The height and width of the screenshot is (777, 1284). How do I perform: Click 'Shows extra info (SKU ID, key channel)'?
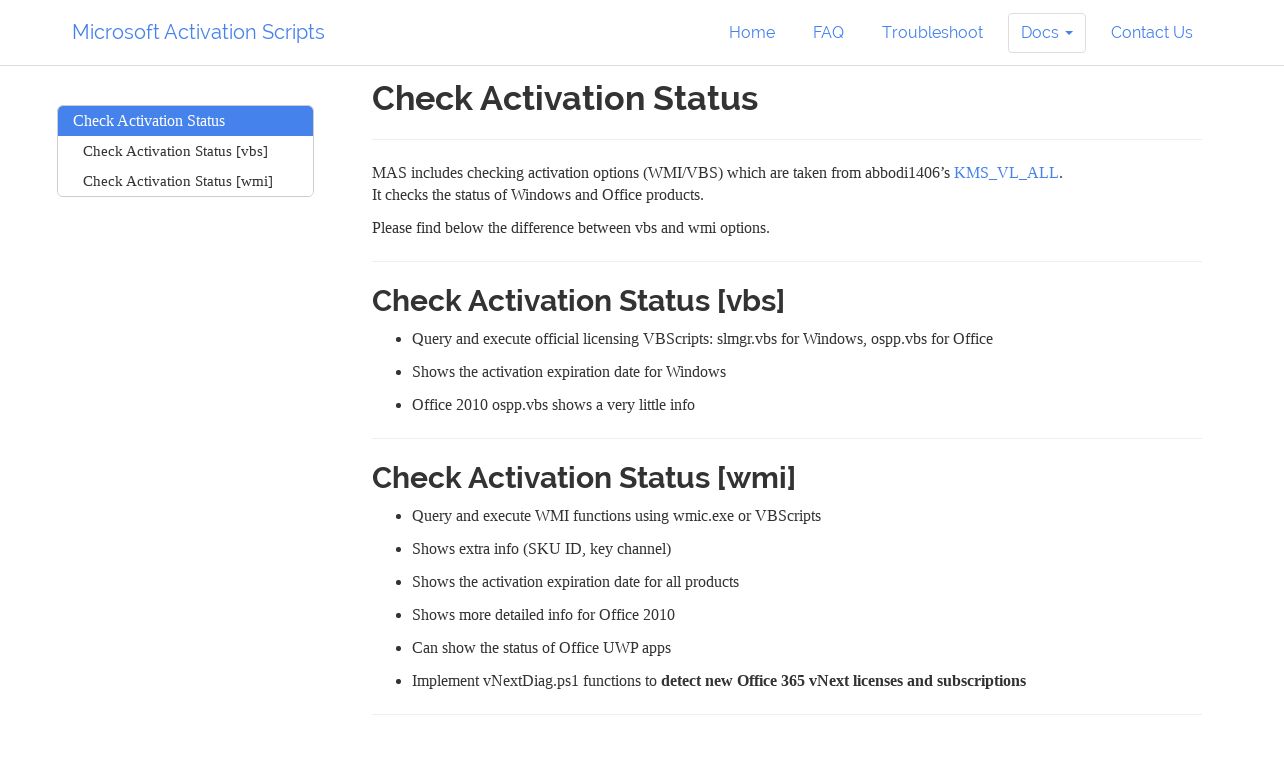[541, 549]
